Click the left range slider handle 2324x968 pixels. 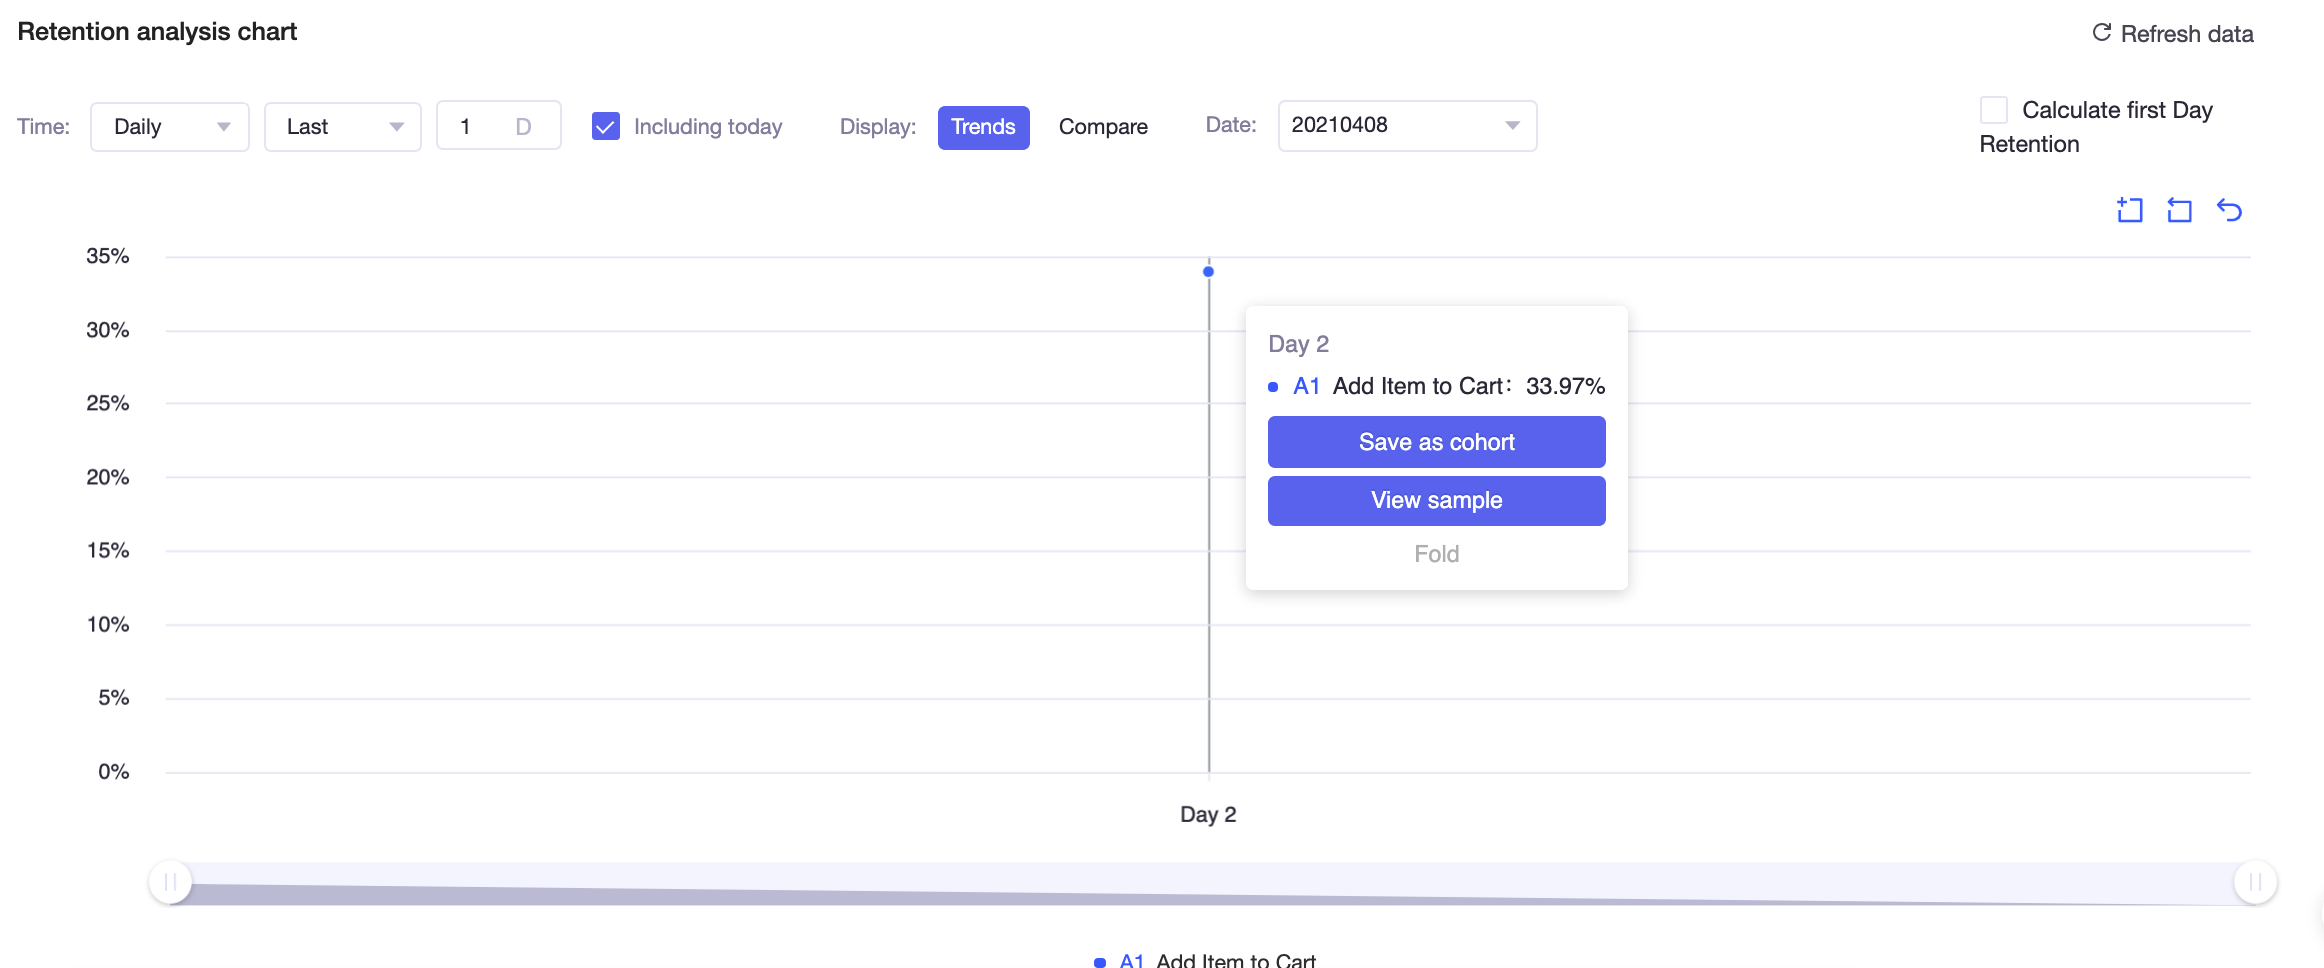coord(170,882)
